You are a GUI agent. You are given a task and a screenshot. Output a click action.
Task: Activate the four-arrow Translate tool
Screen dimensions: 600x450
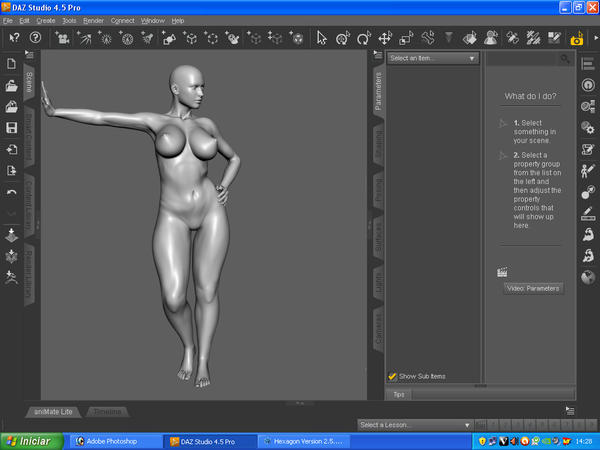tap(384, 38)
